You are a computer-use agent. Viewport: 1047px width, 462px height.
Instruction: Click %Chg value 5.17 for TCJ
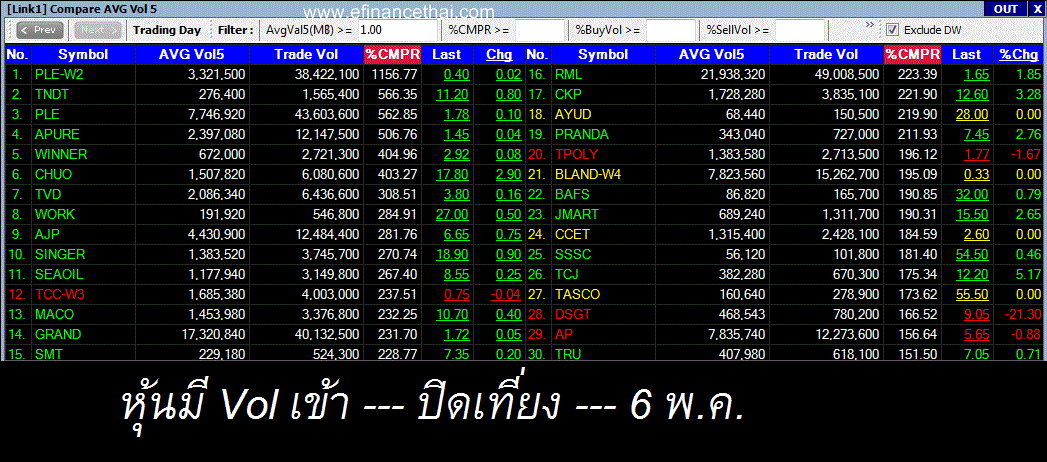(x=1029, y=274)
